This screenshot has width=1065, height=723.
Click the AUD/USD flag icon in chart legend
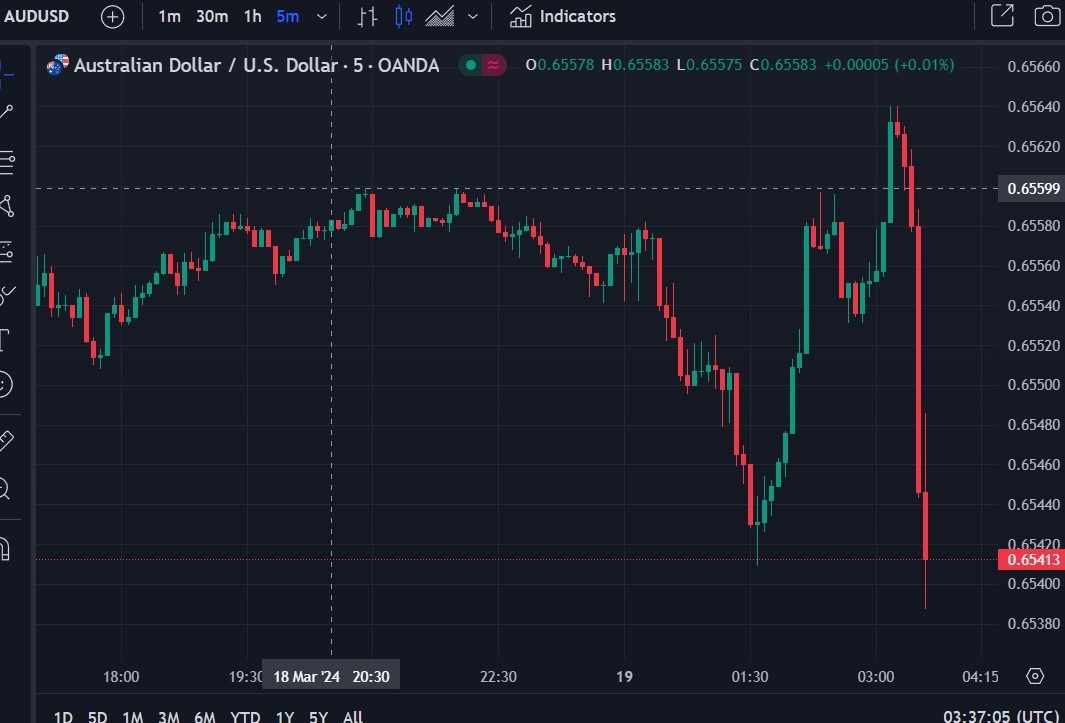58,65
